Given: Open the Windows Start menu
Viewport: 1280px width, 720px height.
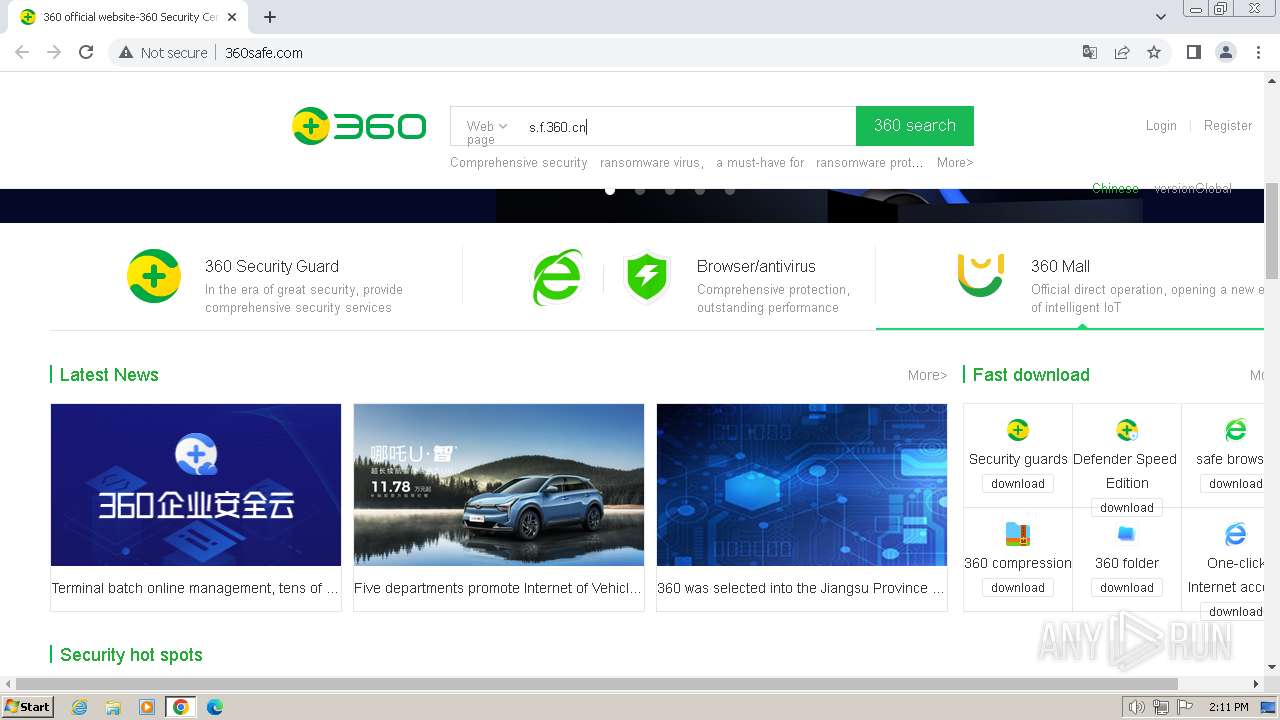Looking at the screenshot, I should pyautogui.click(x=27, y=707).
